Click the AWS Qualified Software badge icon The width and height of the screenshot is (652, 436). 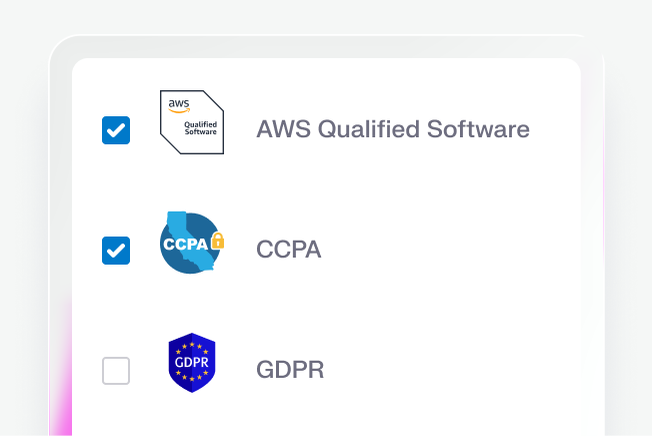[x=192, y=122]
